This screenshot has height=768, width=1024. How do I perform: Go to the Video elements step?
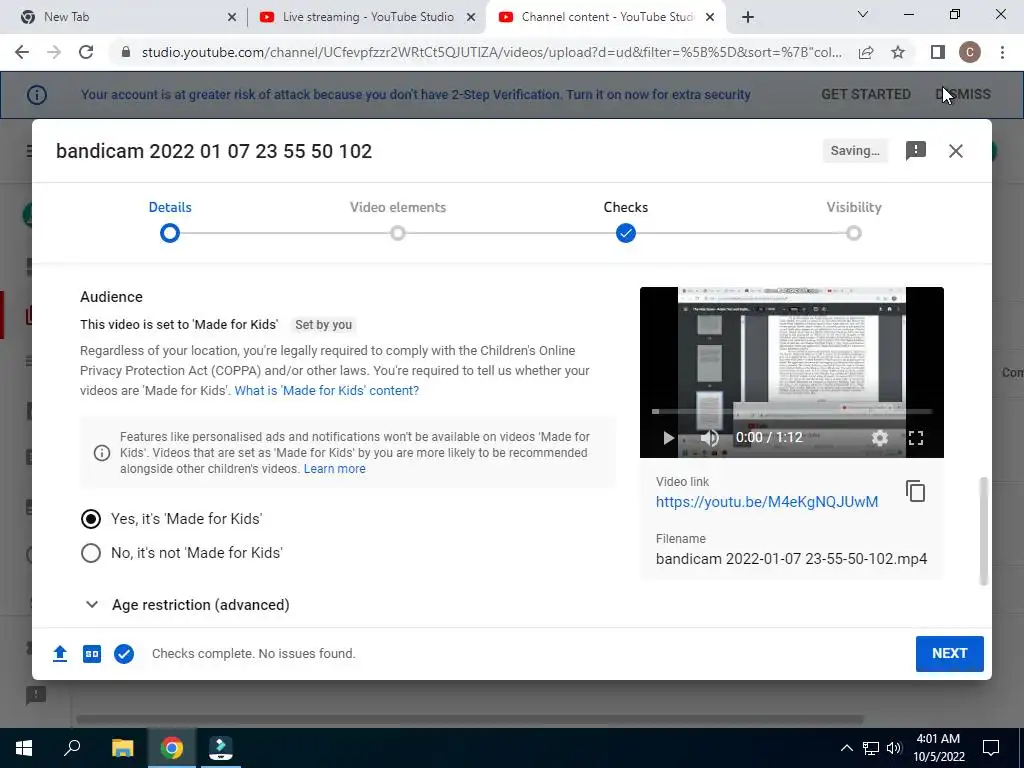[x=398, y=221]
